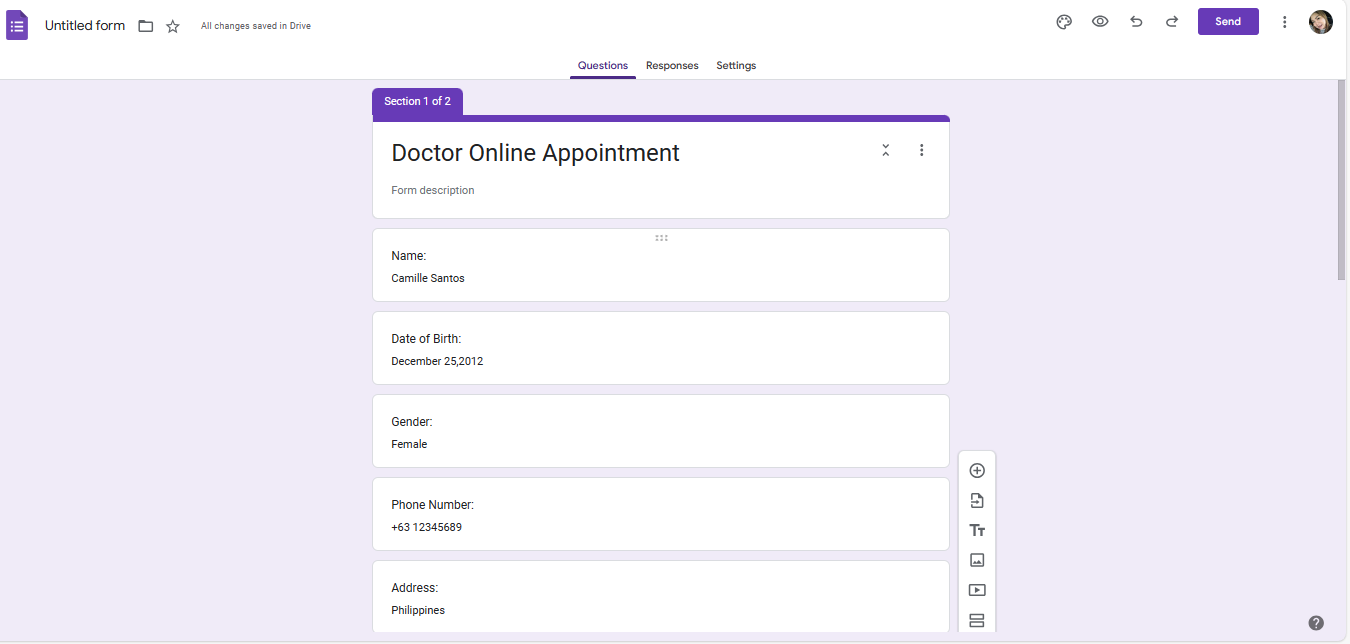Open the Google Forms home icon
This screenshot has height=644, width=1350.
[17, 25]
